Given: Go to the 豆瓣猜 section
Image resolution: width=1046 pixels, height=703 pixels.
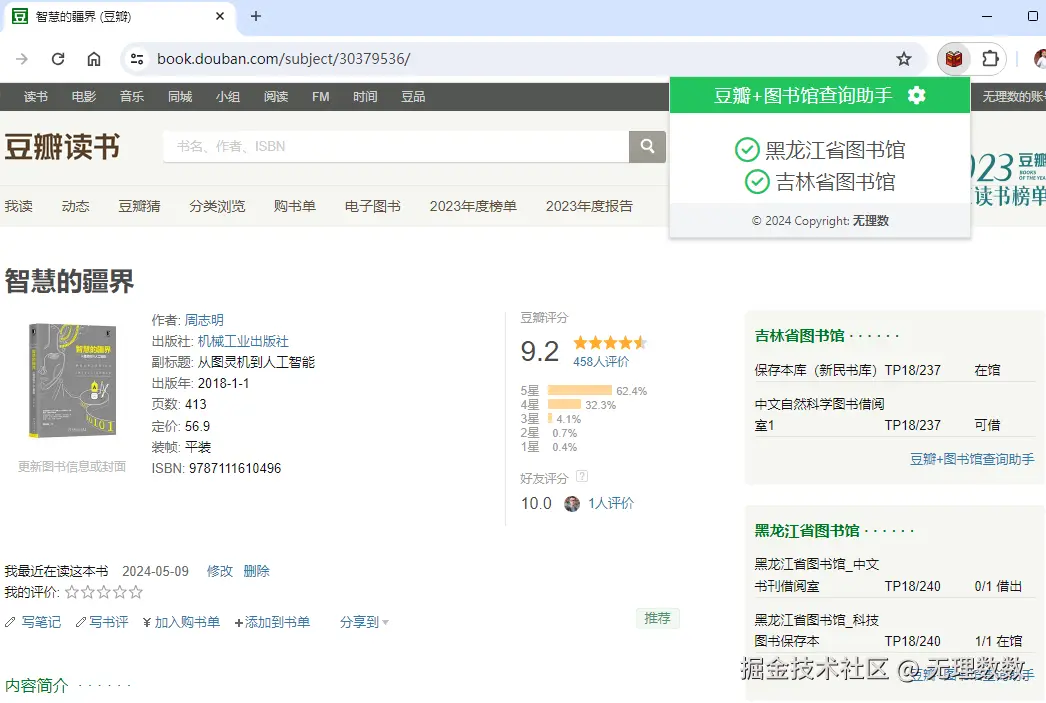Looking at the screenshot, I should click(x=139, y=206).
